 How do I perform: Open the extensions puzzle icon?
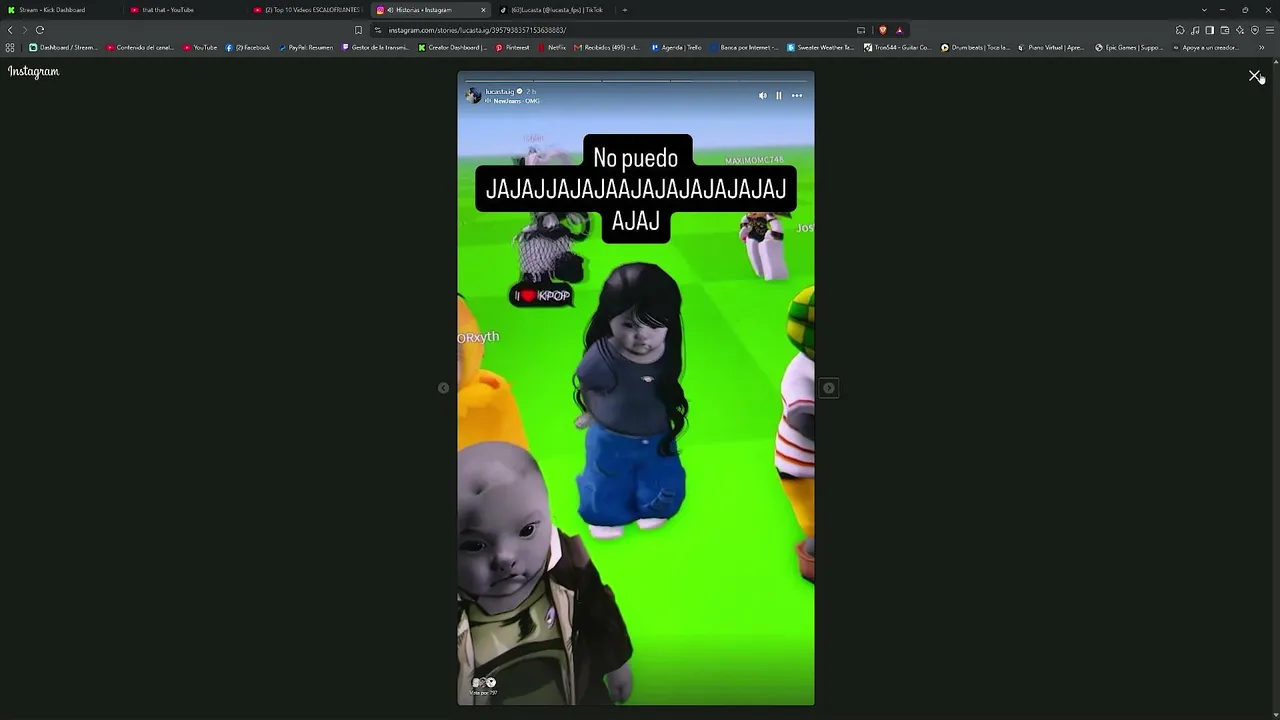[x=1180, y=30]
